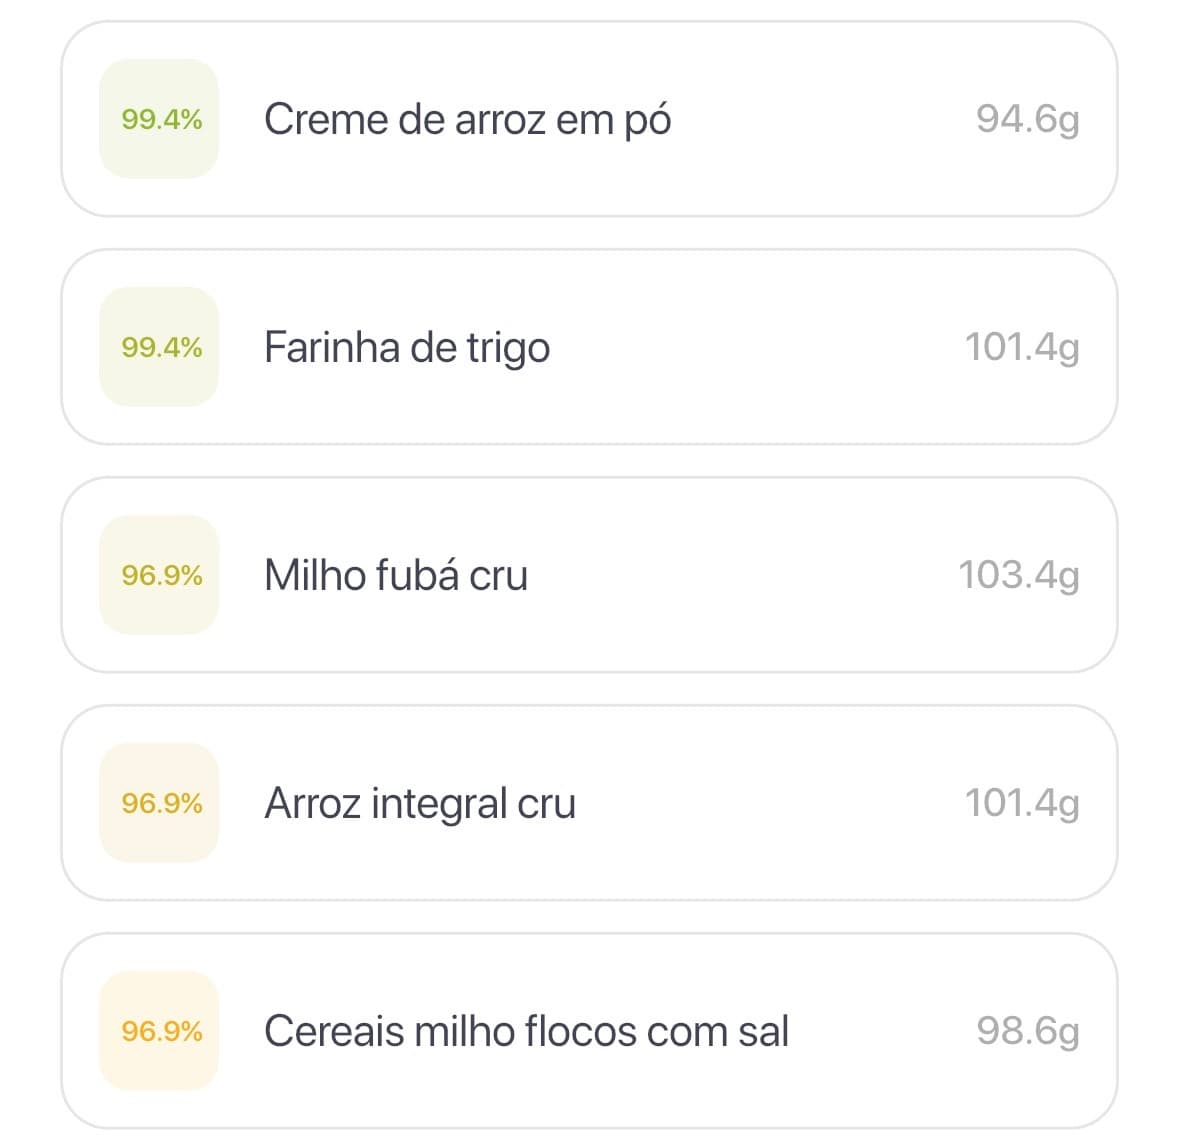This screenshot has width=1179, height=1143.
Task: Select the Farinha de trigo item
Action: point(590,347)
